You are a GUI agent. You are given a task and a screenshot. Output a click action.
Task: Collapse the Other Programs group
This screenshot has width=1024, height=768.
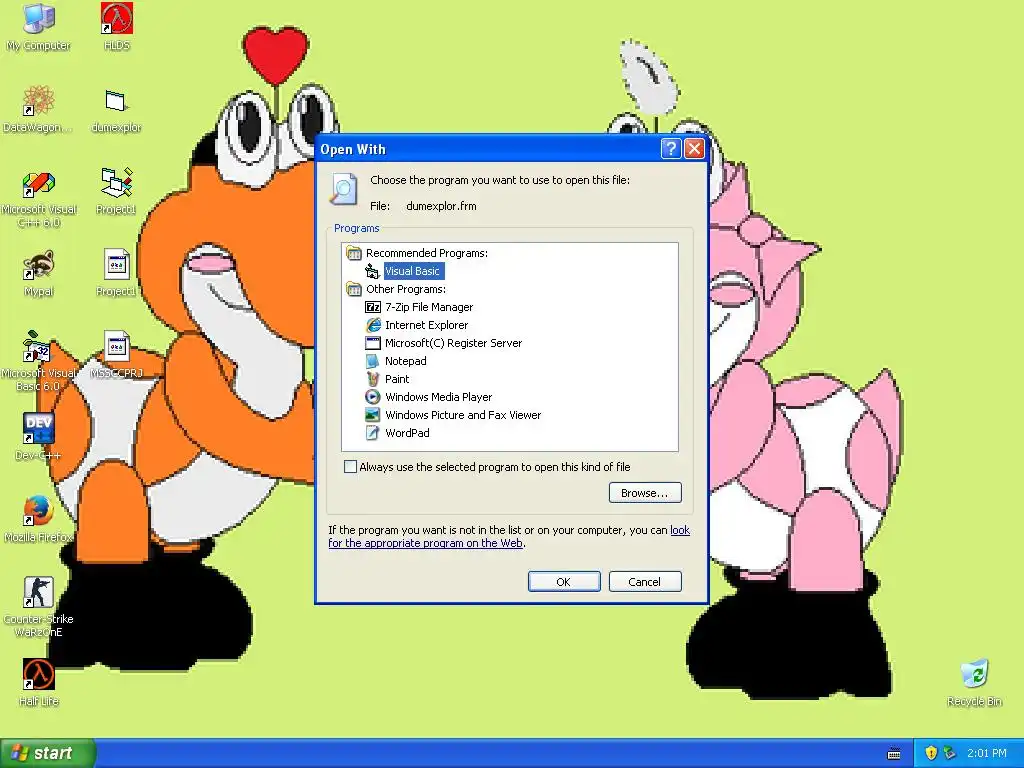(353, 289)
